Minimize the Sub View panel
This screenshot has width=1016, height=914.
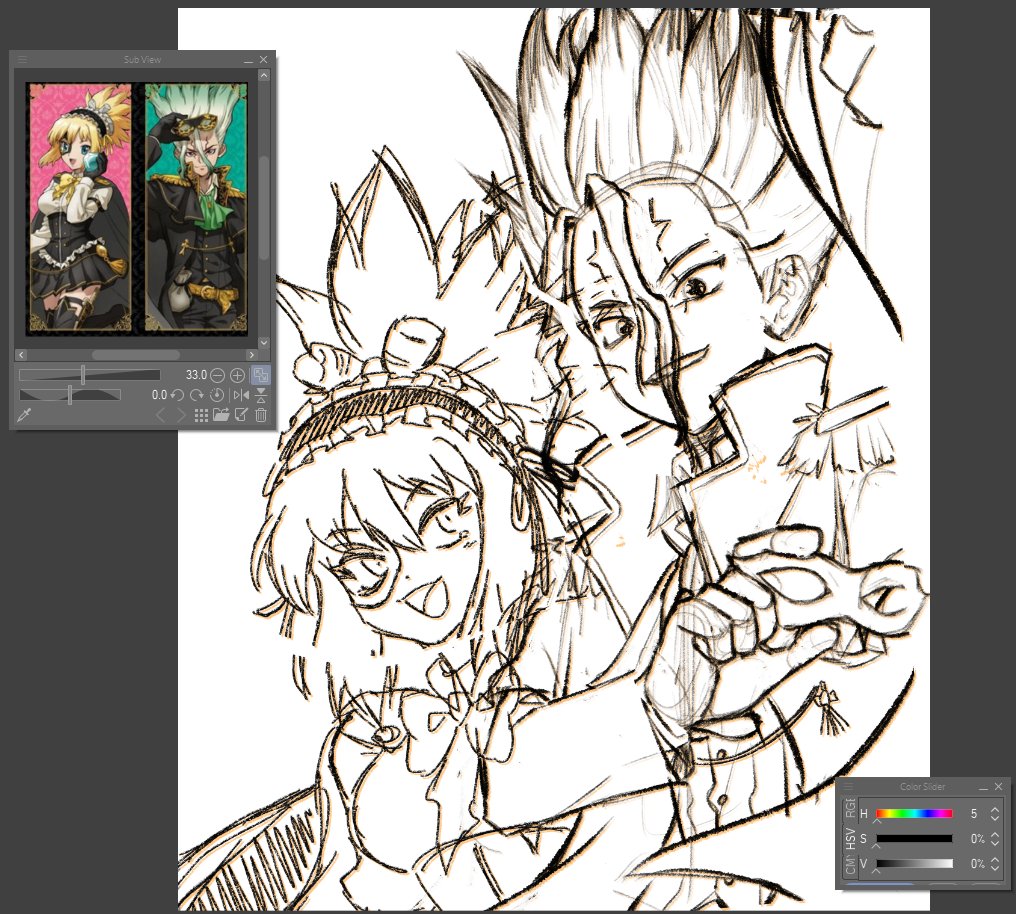click(248, 60)
